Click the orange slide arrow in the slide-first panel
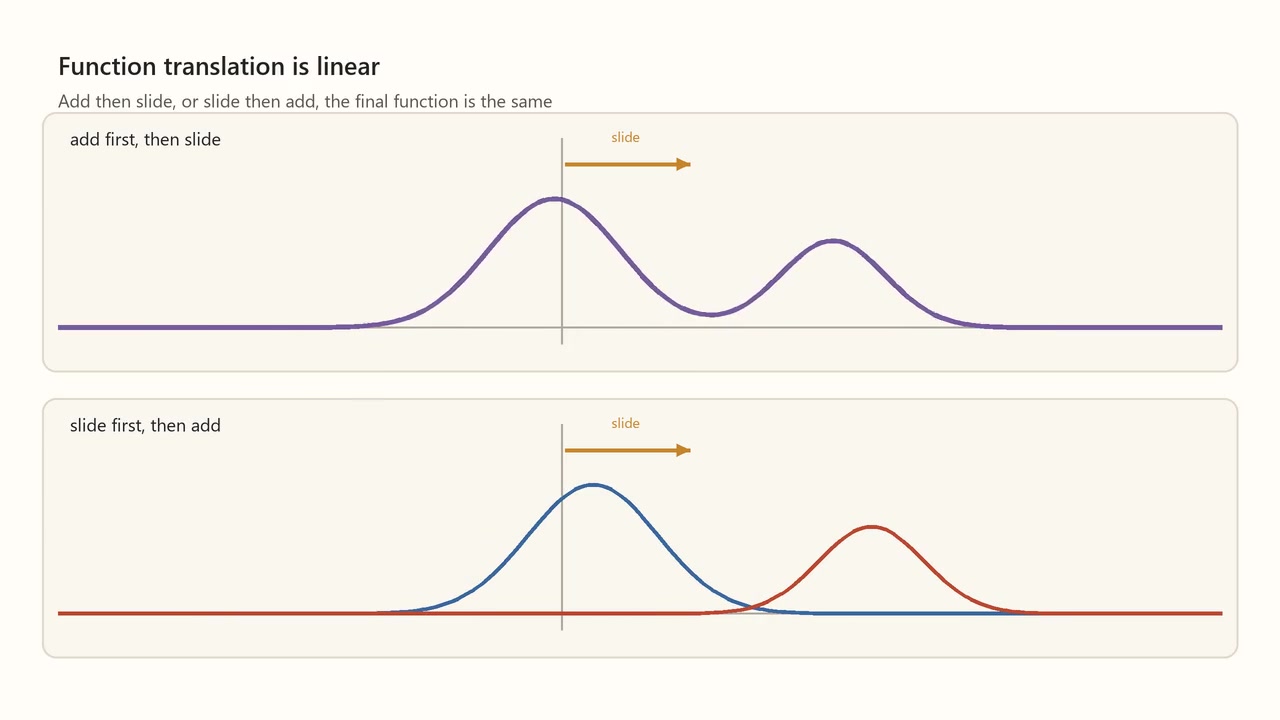 coord(627,450)
